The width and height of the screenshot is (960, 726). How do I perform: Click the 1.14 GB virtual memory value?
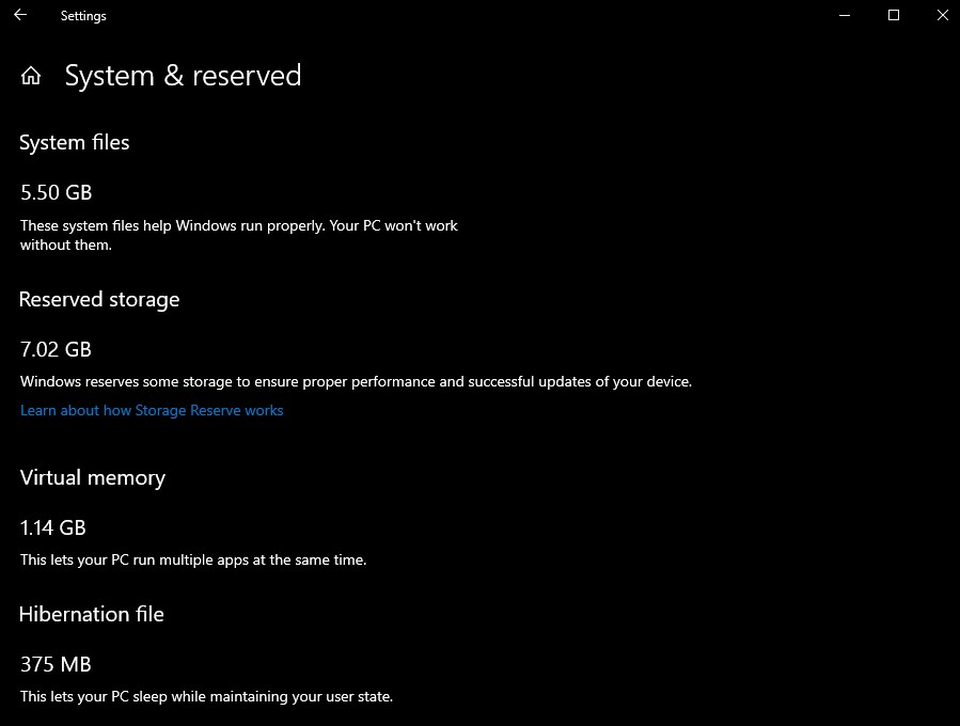52,527
